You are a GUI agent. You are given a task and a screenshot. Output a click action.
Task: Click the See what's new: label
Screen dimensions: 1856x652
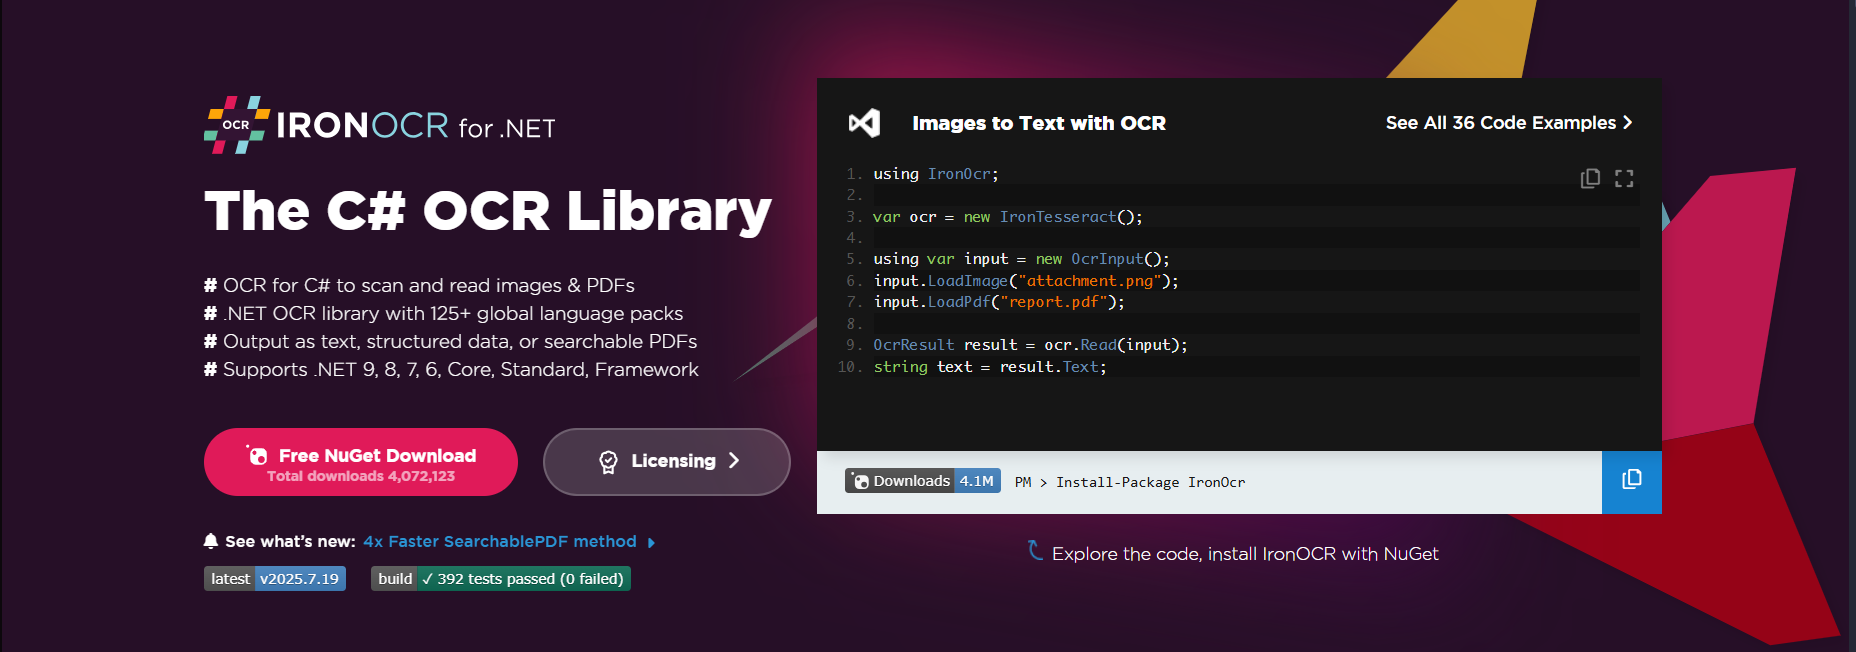click(290, 541)
